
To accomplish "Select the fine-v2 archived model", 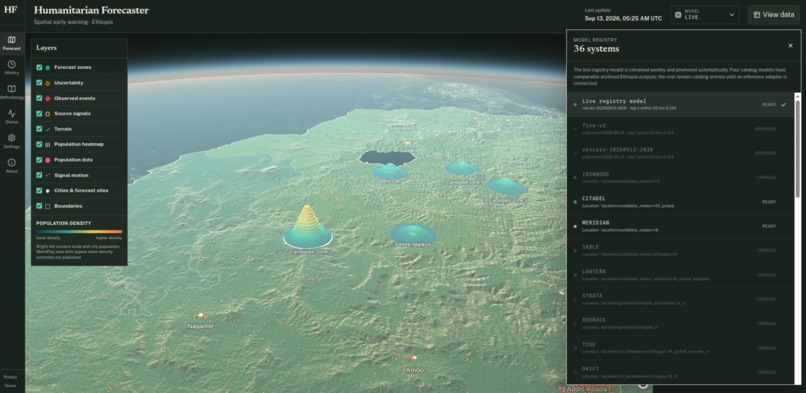I will [680, 129].
